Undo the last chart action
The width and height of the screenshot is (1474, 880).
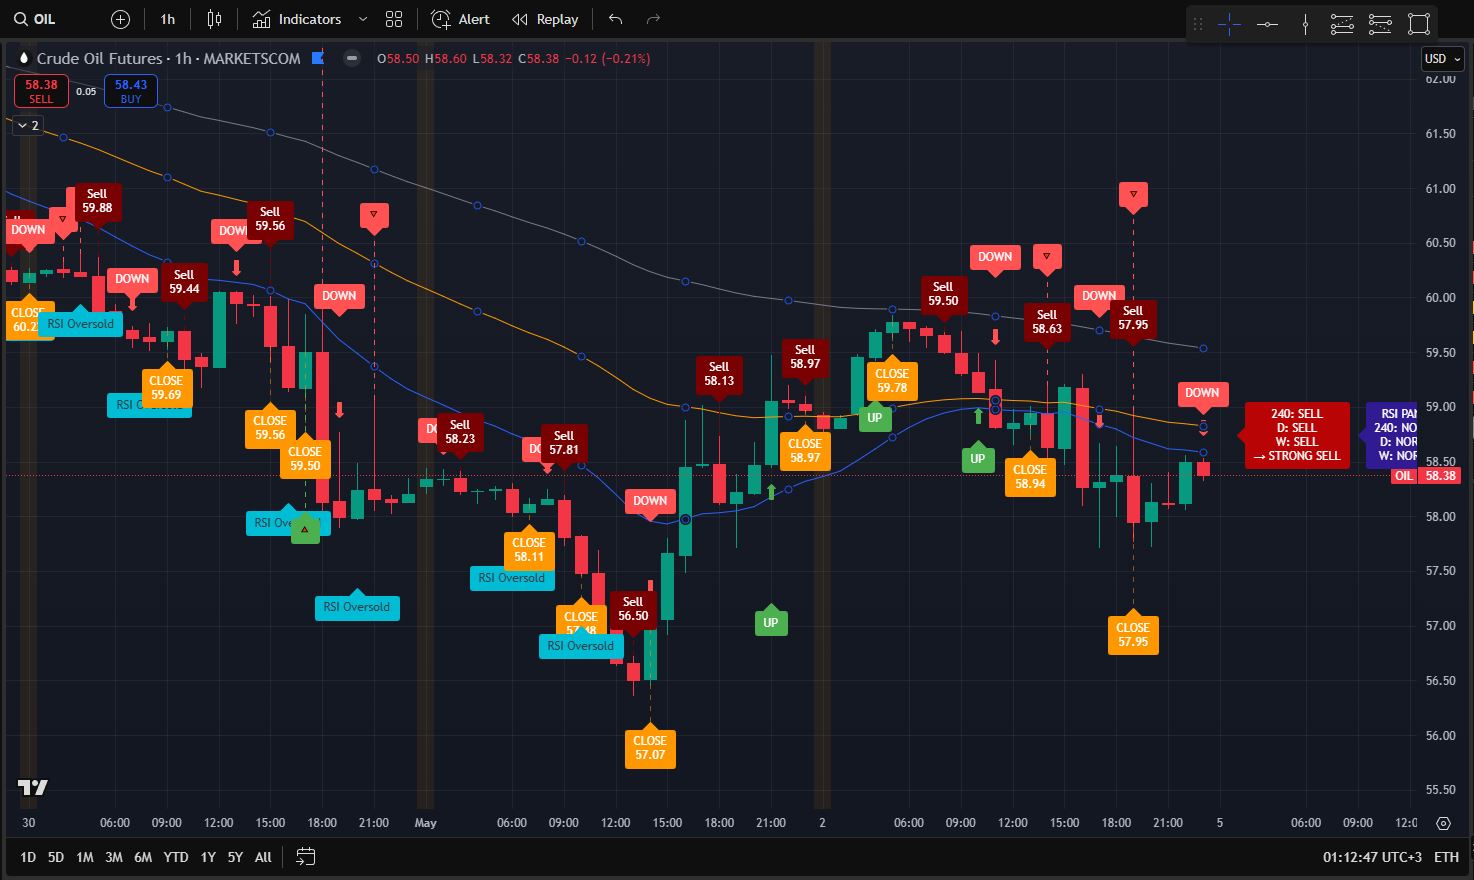click(615, 19)
